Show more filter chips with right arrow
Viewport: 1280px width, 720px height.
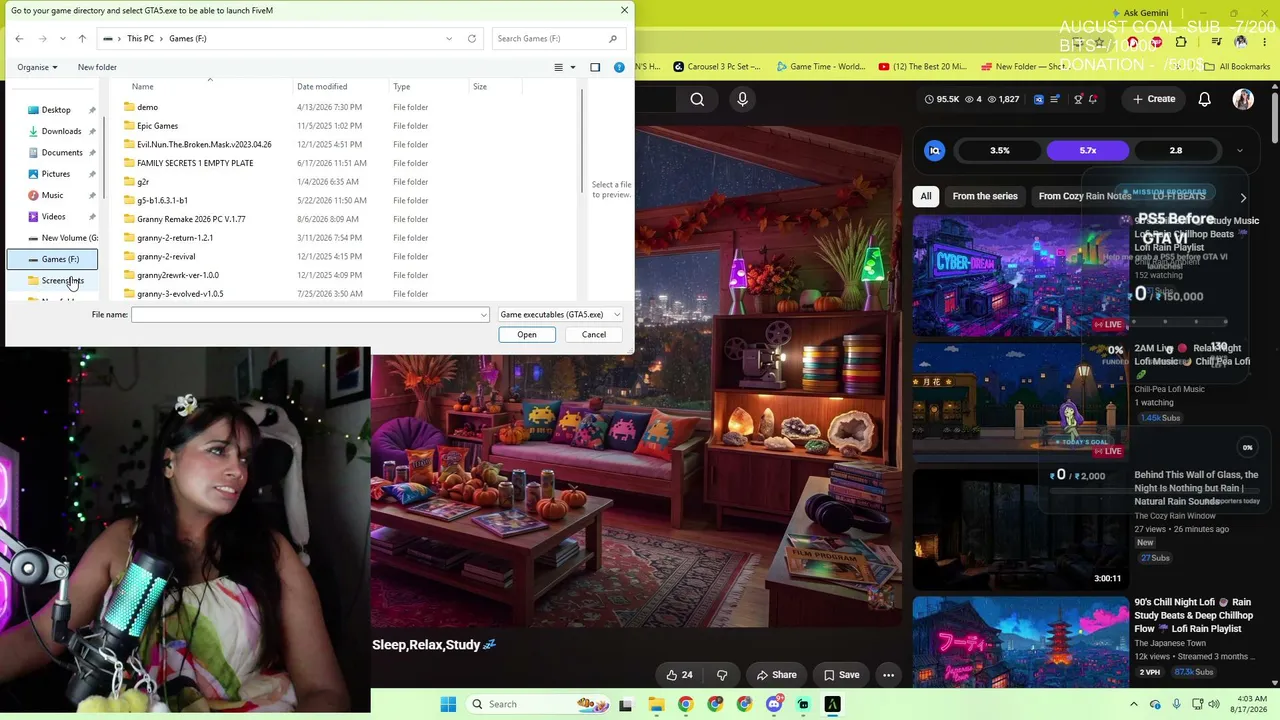coord(1243,197)
